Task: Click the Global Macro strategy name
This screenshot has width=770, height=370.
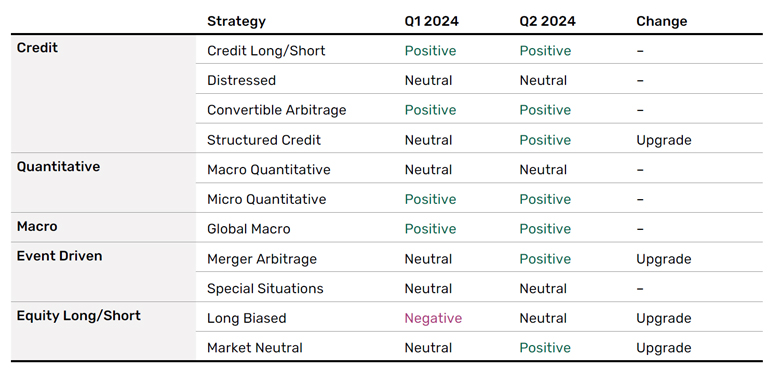Action: click(x=248, y=229)
